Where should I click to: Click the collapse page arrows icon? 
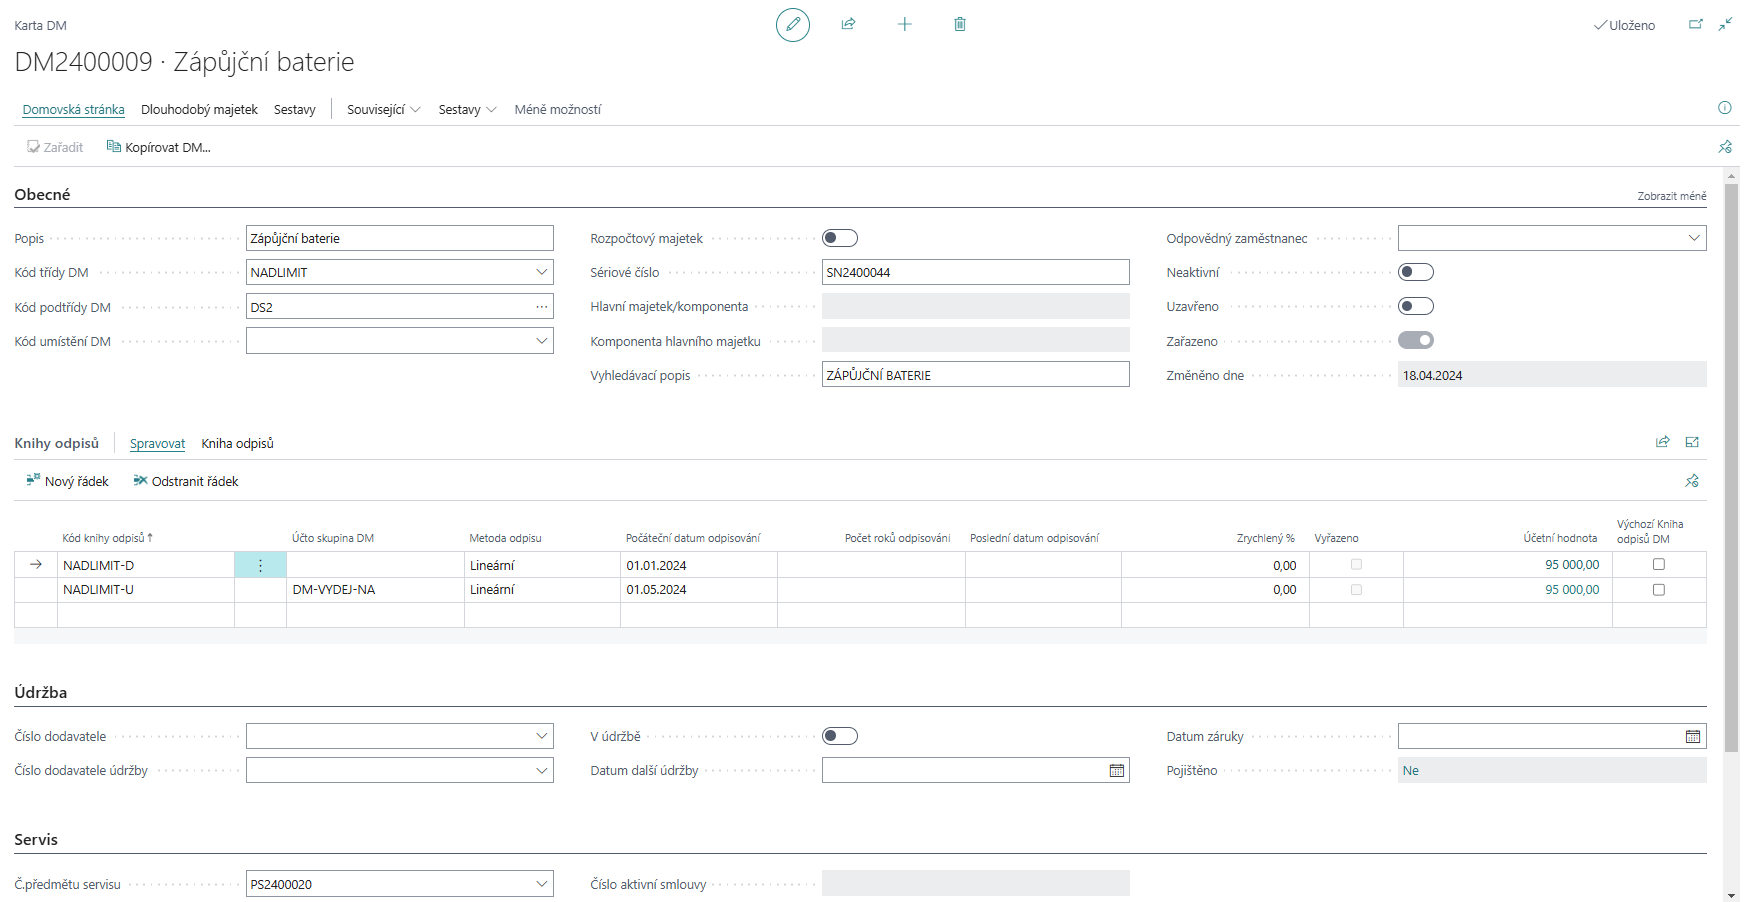click(x=1725, y=24)
